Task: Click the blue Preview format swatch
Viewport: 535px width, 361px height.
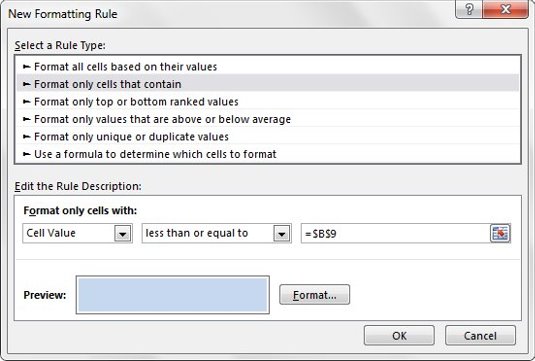Action: tap(173, 295)
